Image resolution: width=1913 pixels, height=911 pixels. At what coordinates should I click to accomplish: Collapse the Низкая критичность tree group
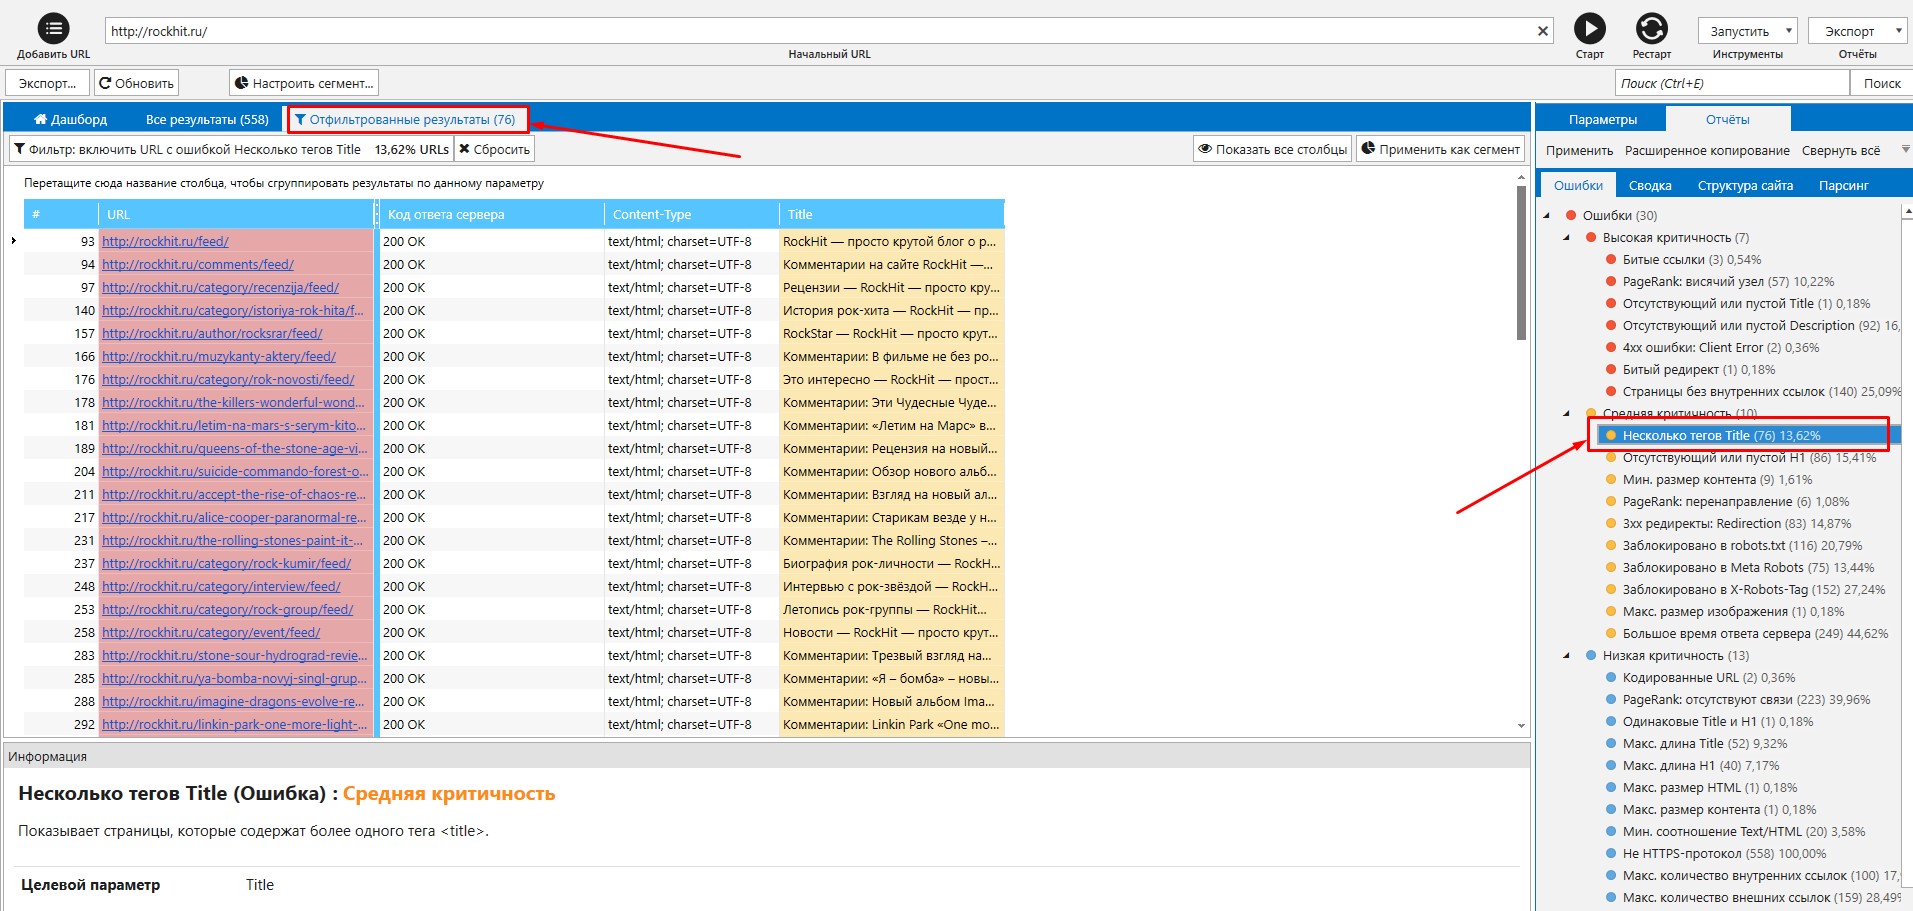(x=1567, y=656)
